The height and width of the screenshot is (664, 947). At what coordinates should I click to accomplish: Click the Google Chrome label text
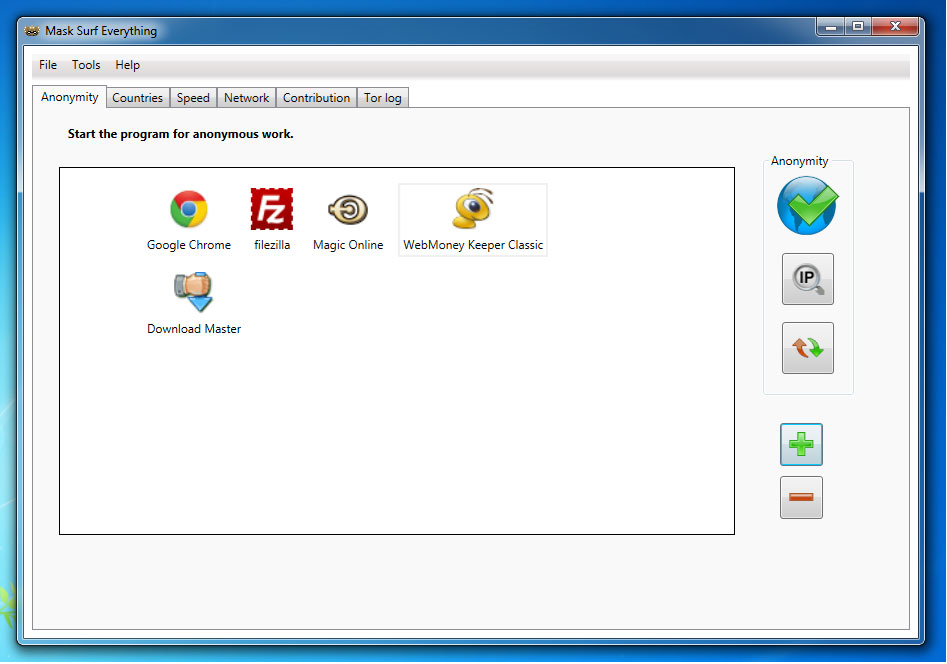[x=189, y=245]
